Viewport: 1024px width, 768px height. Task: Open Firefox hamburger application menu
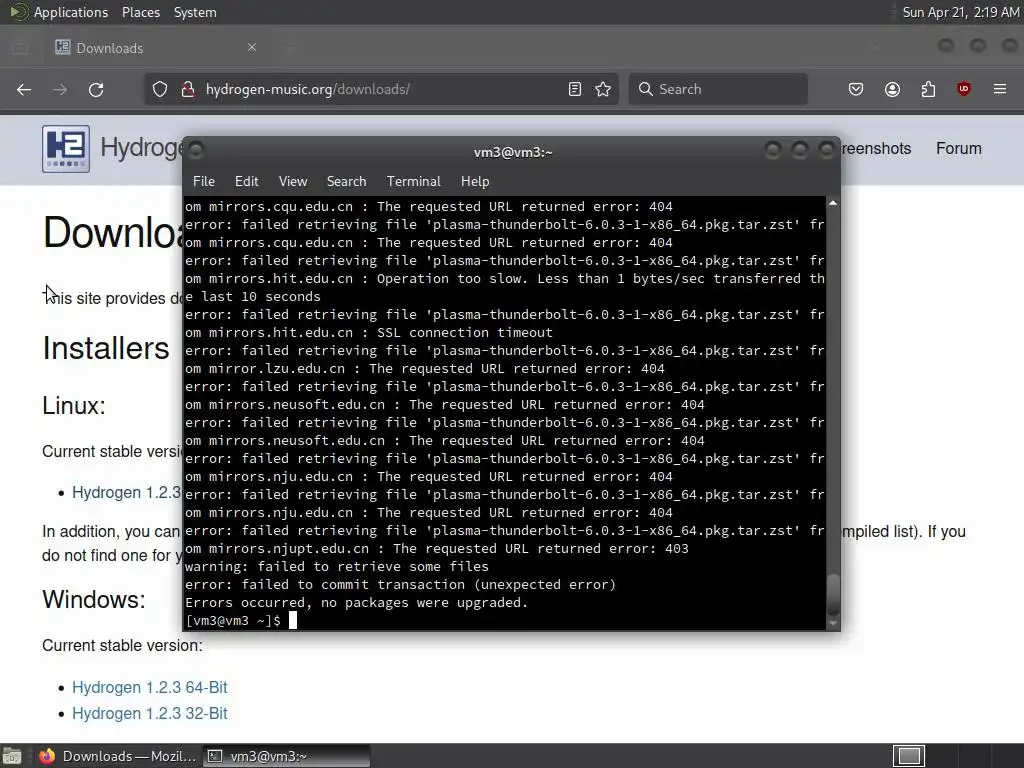click(x=1000, y=89)
